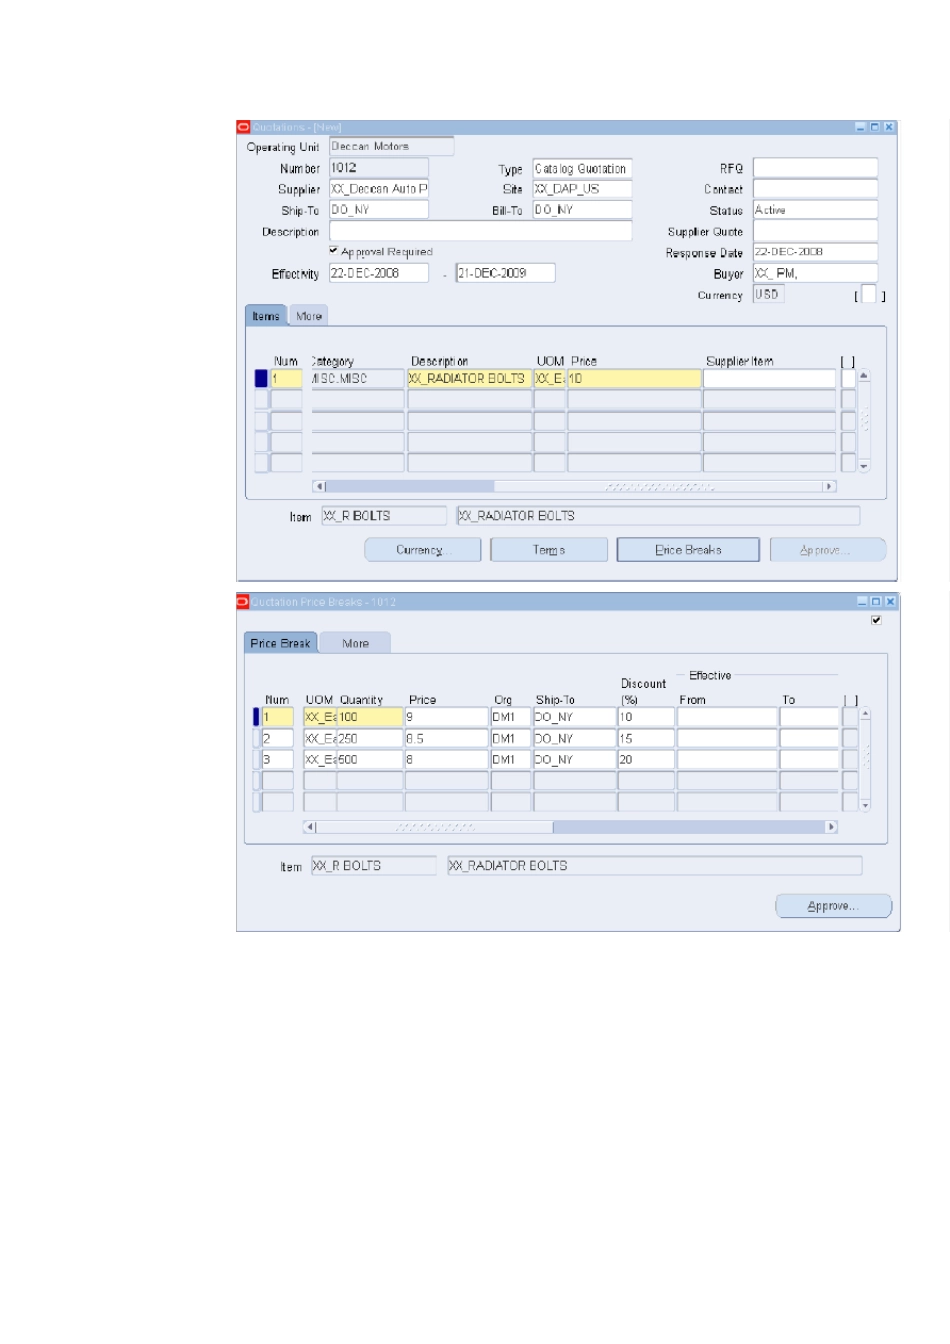The width and height of the screenshot is (950, 1344).
Task: Click the Effectivity end date 21-DEC-2009
Action: pos(505,273)
